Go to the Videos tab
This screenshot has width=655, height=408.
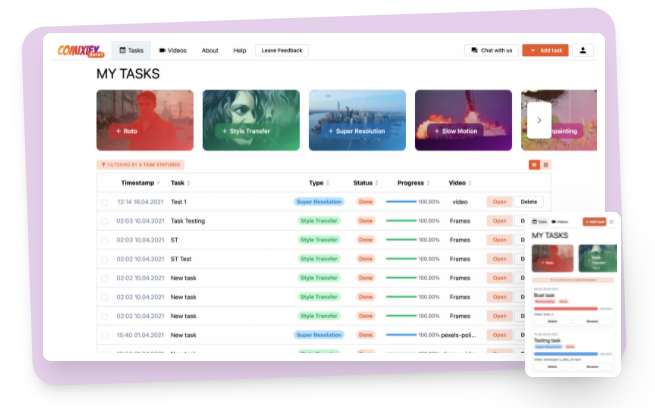click(x=173, y=50)
